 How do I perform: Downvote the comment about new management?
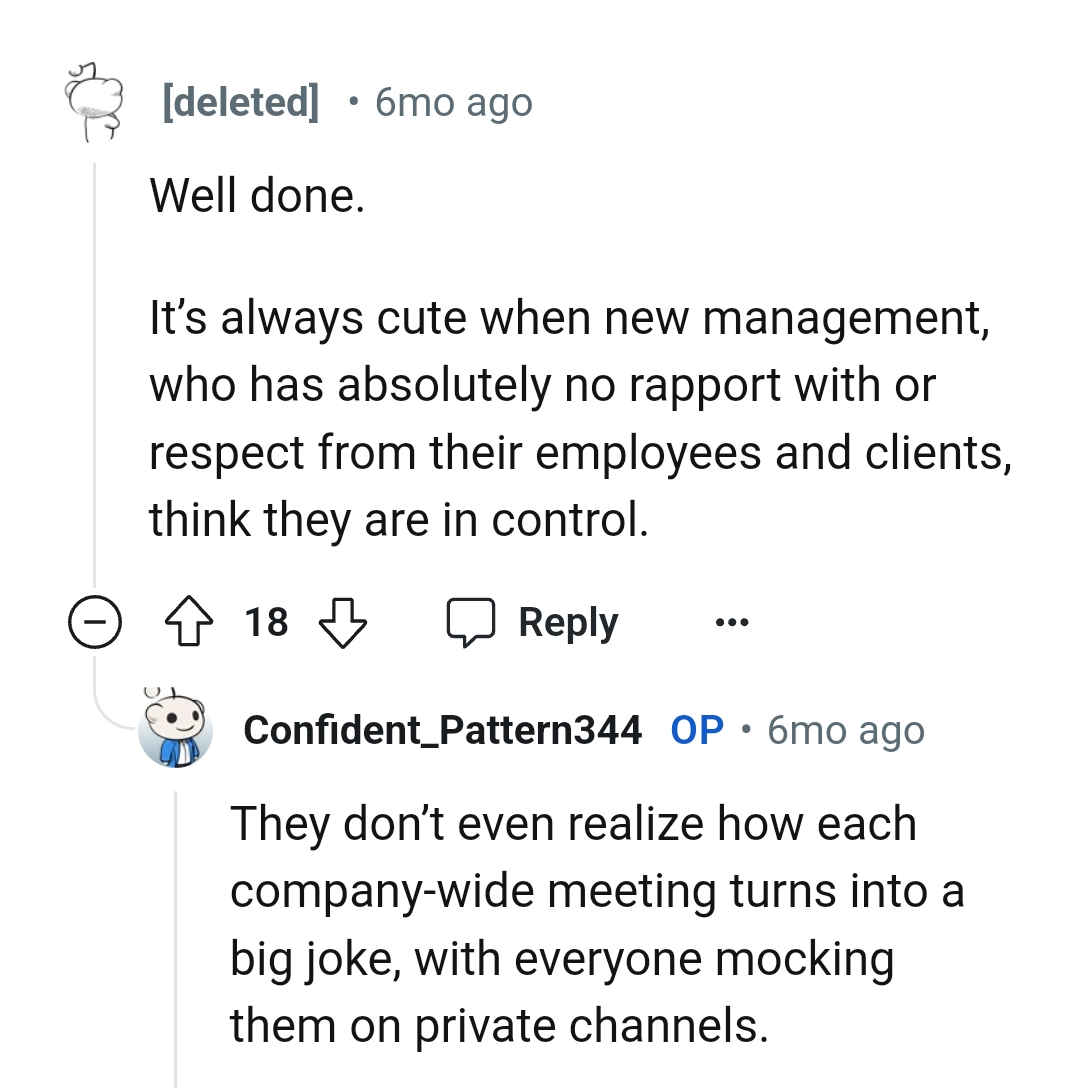click(x=342, y=622)
